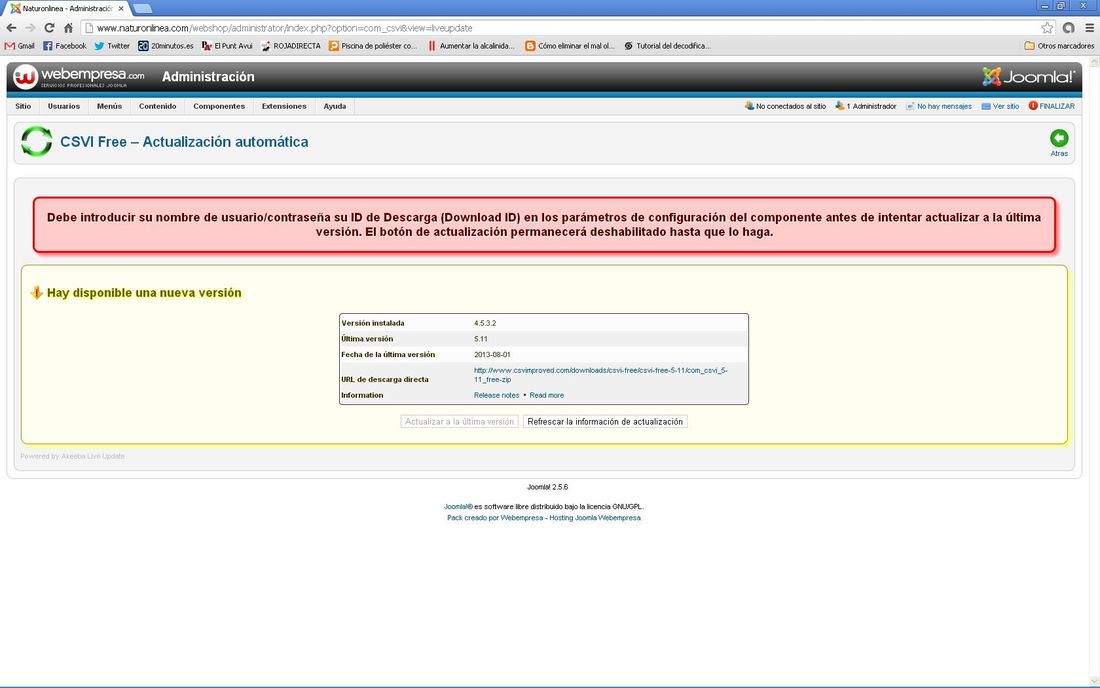Open the Ayuda menu

tap(335, 106)
